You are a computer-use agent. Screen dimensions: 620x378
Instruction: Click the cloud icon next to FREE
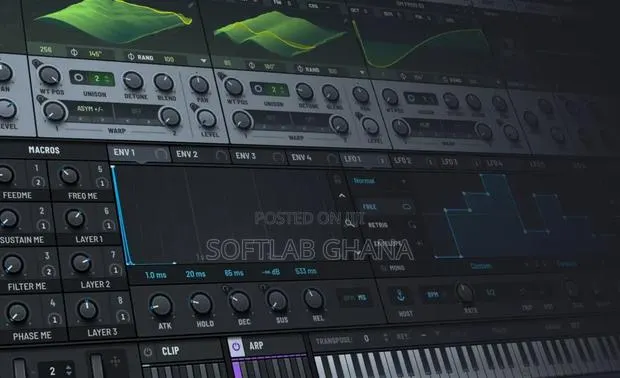(406, 206)
